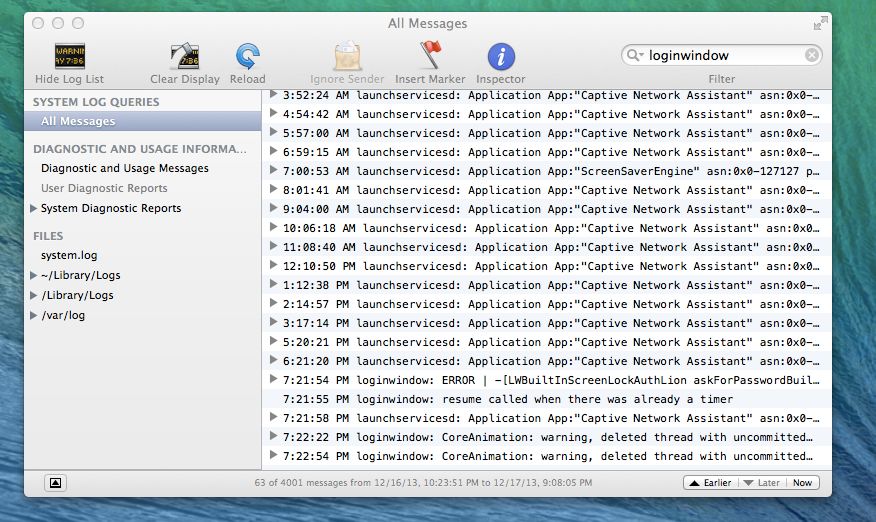Viewport: 876px width, 522px height.
Task: Select the 5:20:21 PM launchservicesd row
Action: pyautogui.click(x=546, y=342)
